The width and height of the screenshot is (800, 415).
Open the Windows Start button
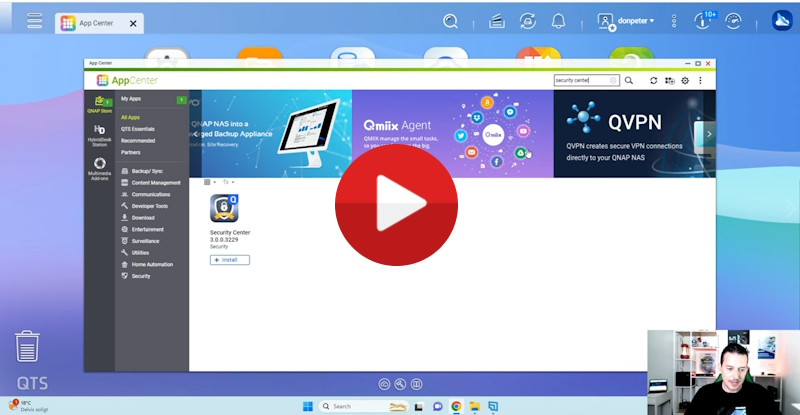pos(308,406)
